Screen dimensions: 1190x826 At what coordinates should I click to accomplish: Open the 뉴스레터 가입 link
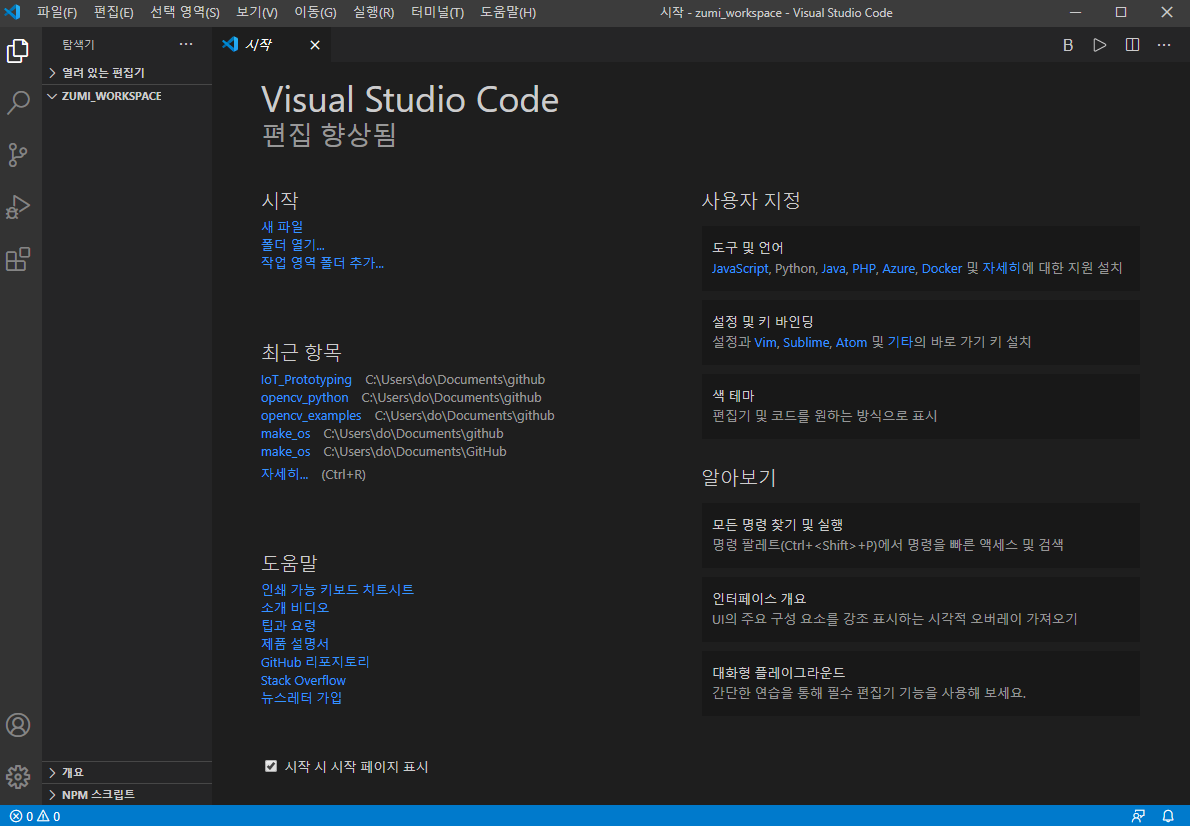[301, 698]
